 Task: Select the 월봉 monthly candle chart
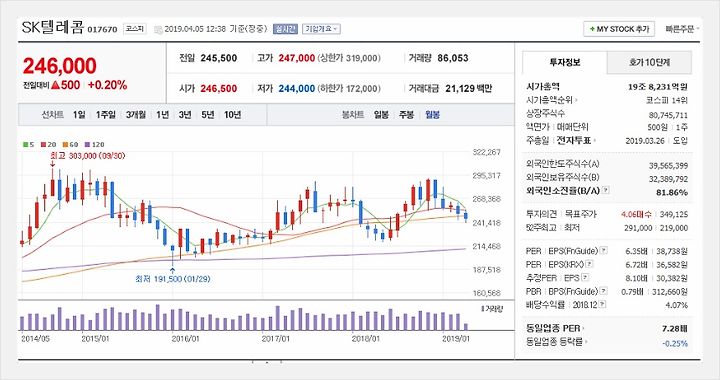432,115
